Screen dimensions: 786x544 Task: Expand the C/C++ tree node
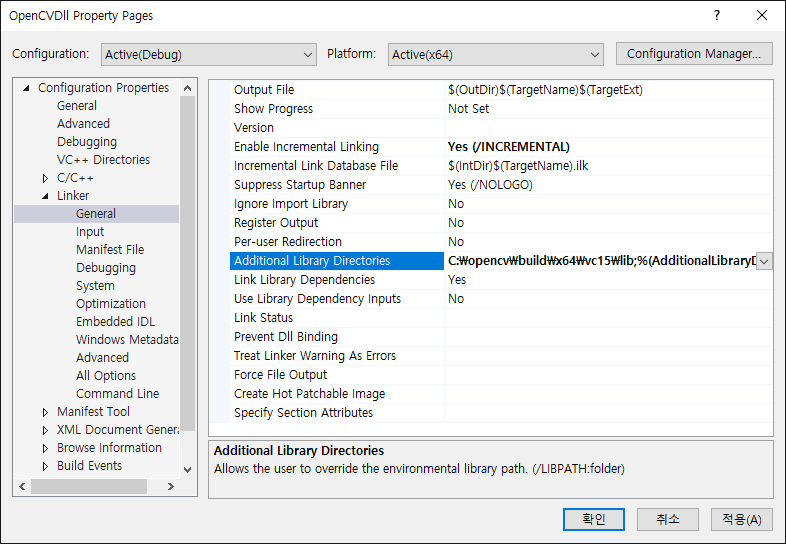pos(46,178)
